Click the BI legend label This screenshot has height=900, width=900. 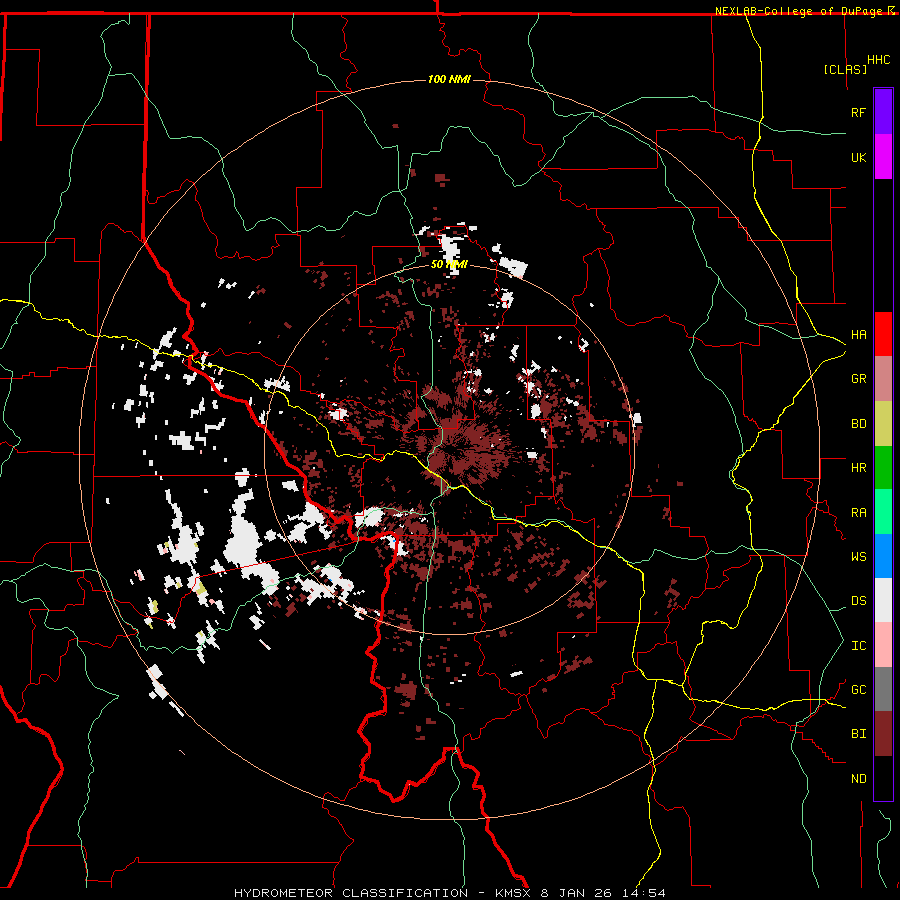[x=858, y=734]
